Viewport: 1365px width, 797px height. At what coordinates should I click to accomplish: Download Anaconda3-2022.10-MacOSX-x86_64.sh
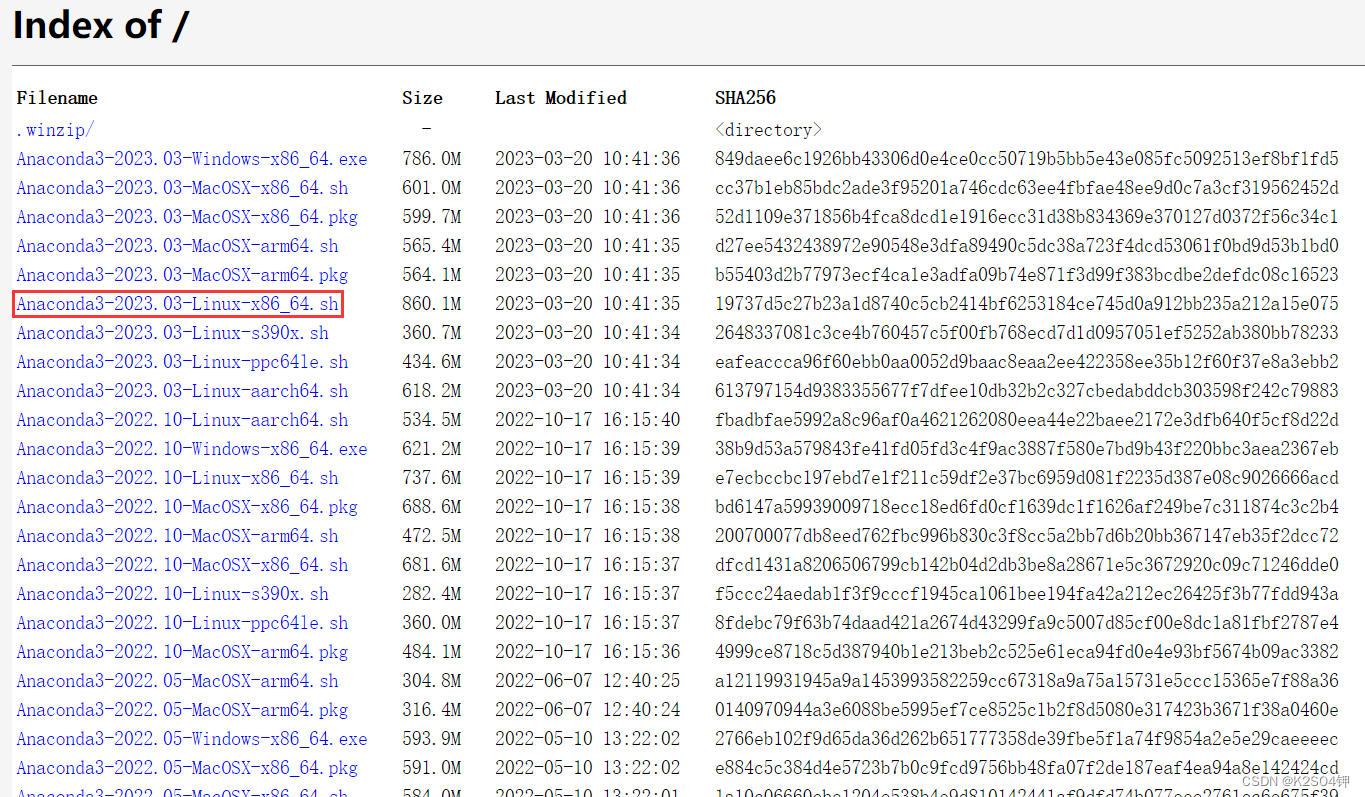click(x=182, y=565)
